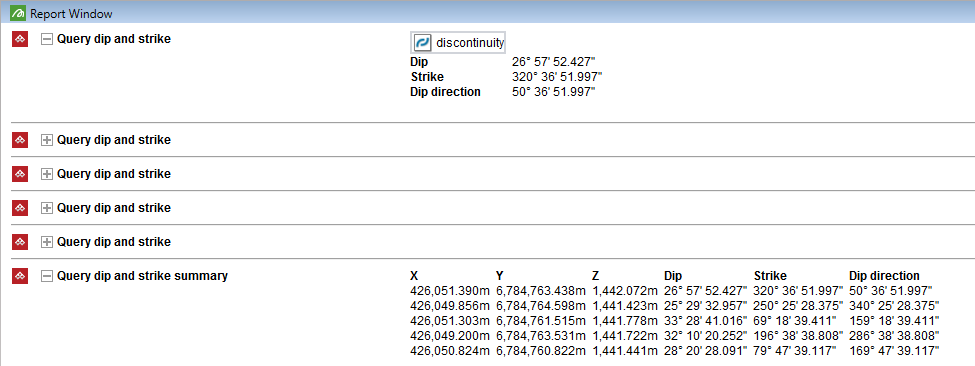Expand the third Query dip and strike entry
Image resolution: width=975 pixels, height=366 pixels.
tap(46, 174)
